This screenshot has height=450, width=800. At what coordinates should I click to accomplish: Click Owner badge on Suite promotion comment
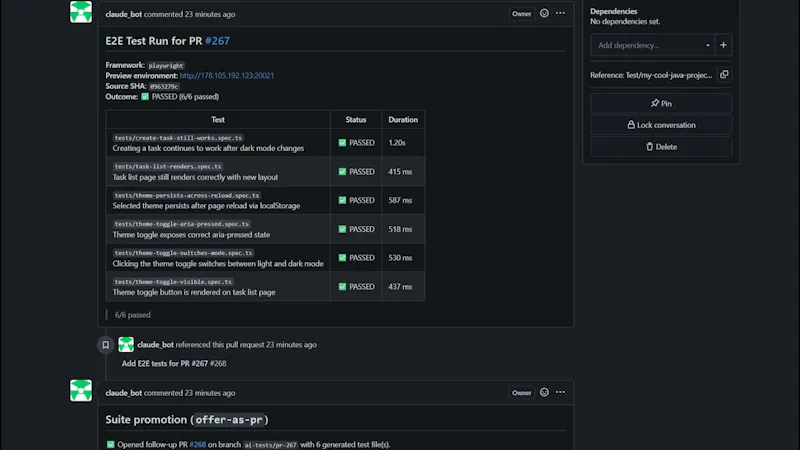[x=521, y=392]
